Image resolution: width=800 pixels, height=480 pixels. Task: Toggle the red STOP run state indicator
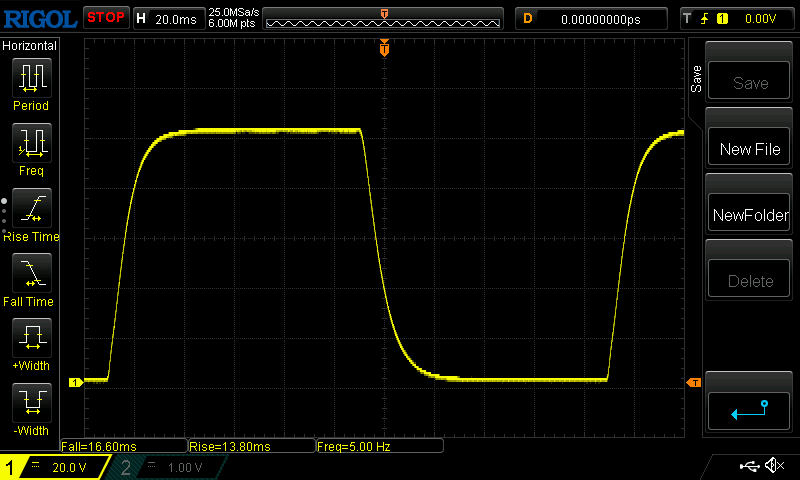pyautogui.click(x=105, y=18)
